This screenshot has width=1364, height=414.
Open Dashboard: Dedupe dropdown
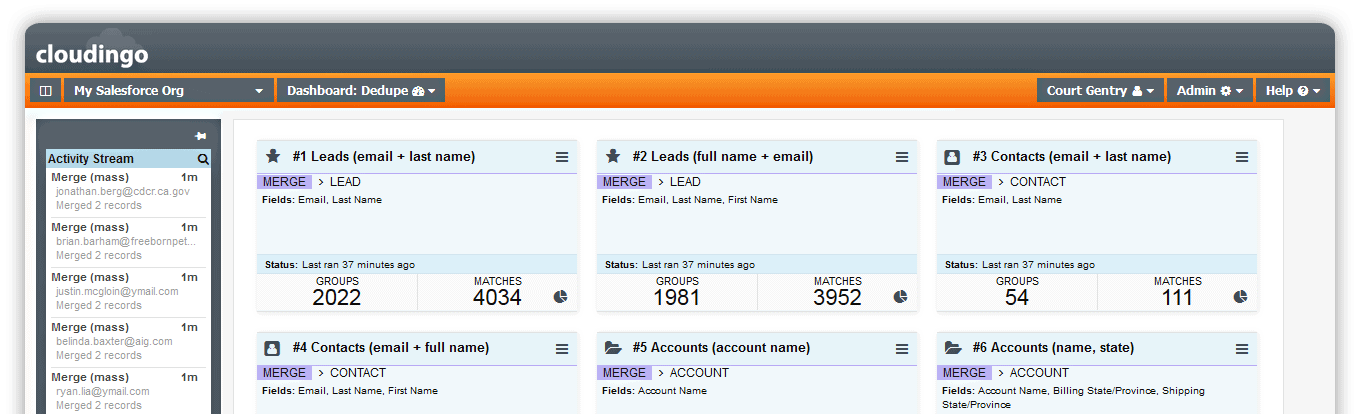point(361,90)
